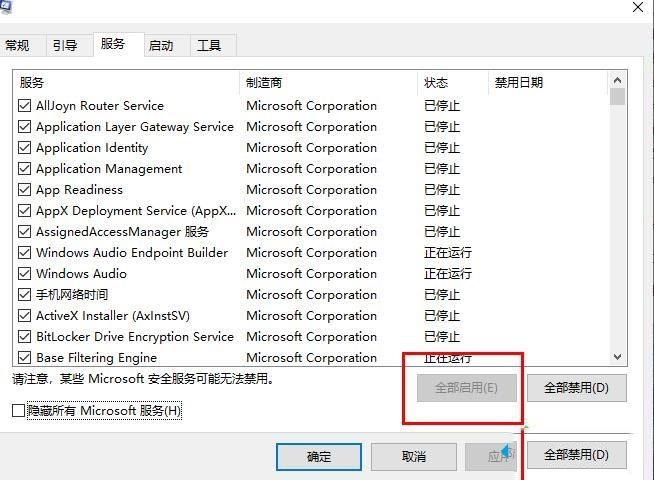
Task: Toggle Application Identity service checkbox
Action: pyautogui.click(x=25, y=147)
